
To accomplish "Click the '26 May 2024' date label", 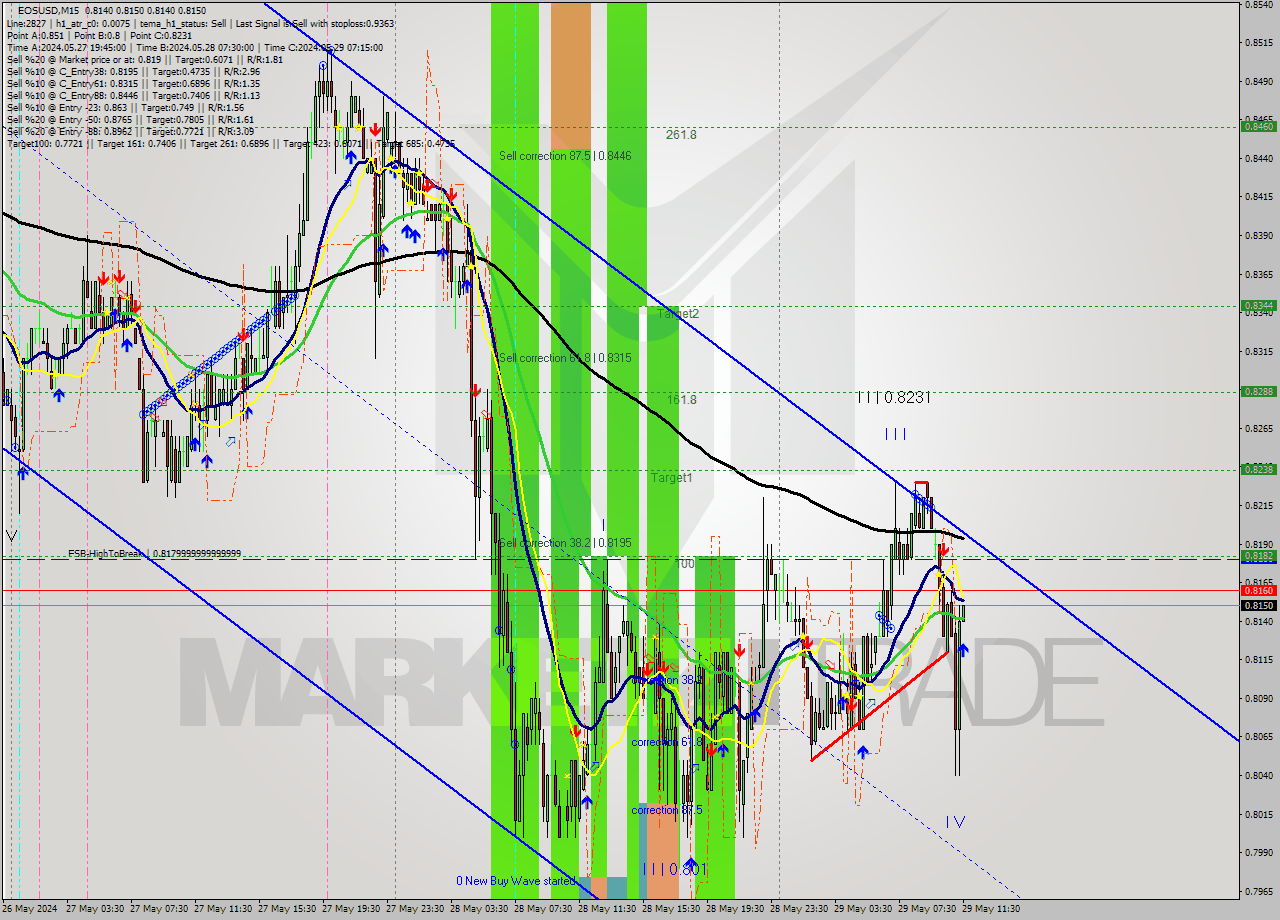I will (29, 909).
